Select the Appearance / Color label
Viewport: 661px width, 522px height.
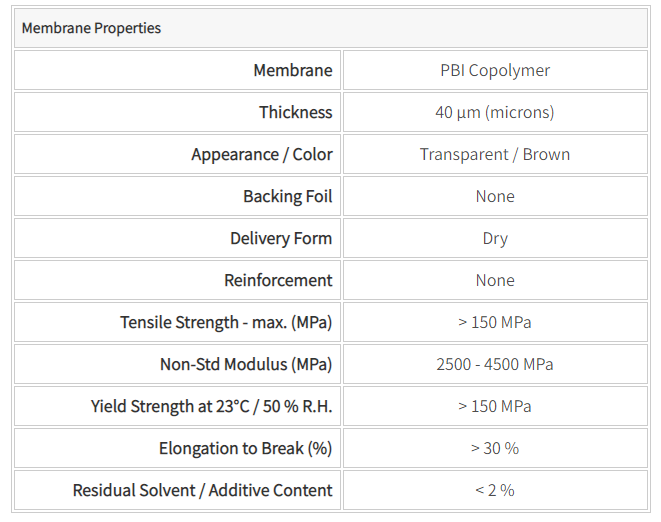[x=261, y=154]
